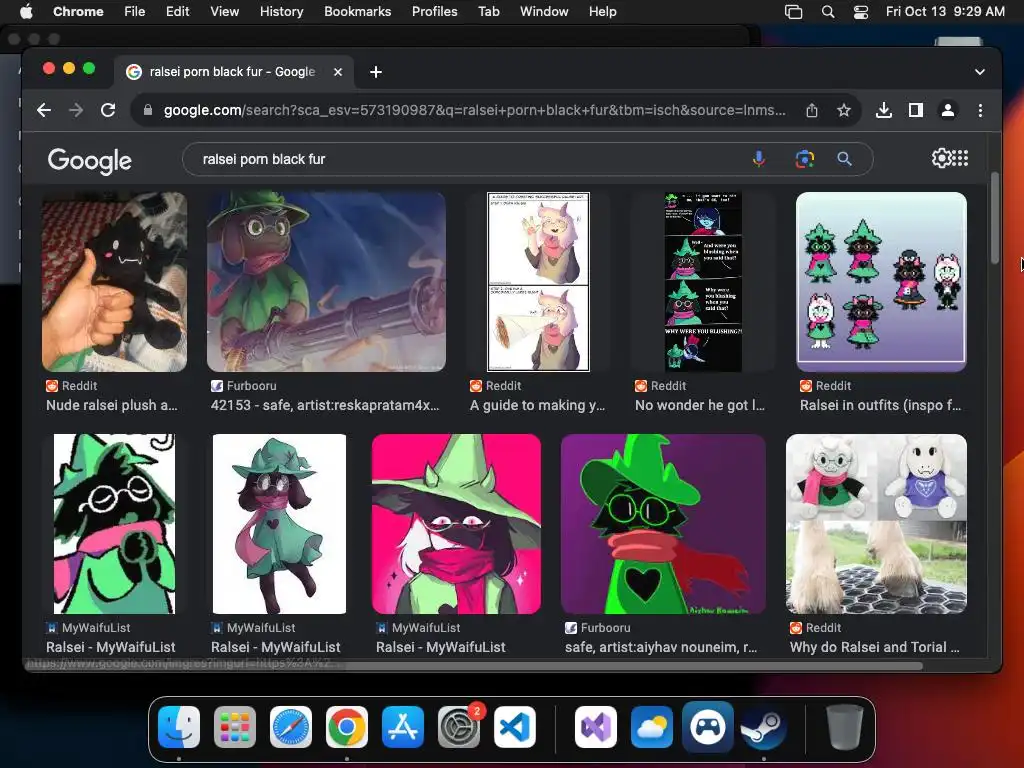The width and height of the screenshot is (1024, 768).
Task: Open the Apple menu
Action: click(26, 11)
